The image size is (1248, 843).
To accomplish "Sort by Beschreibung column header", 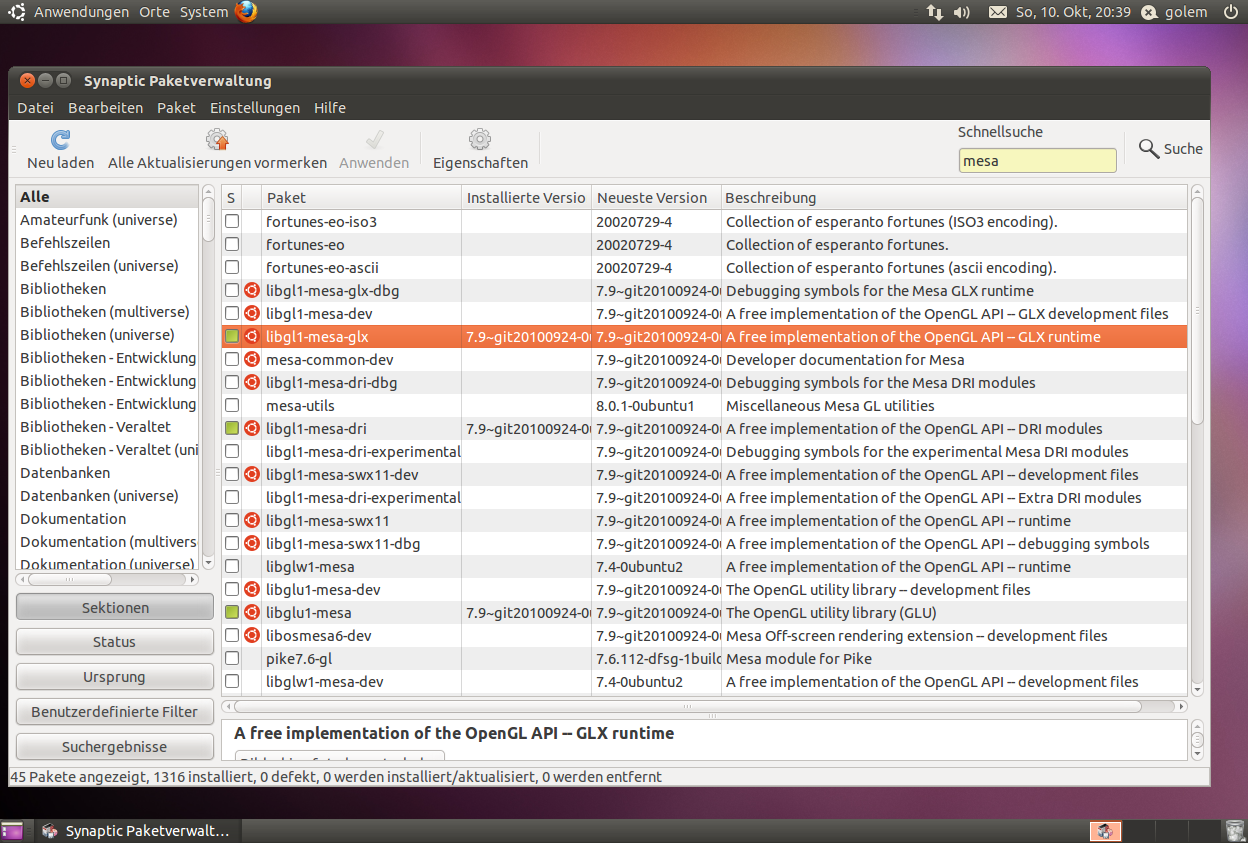I will pos(954,197).
